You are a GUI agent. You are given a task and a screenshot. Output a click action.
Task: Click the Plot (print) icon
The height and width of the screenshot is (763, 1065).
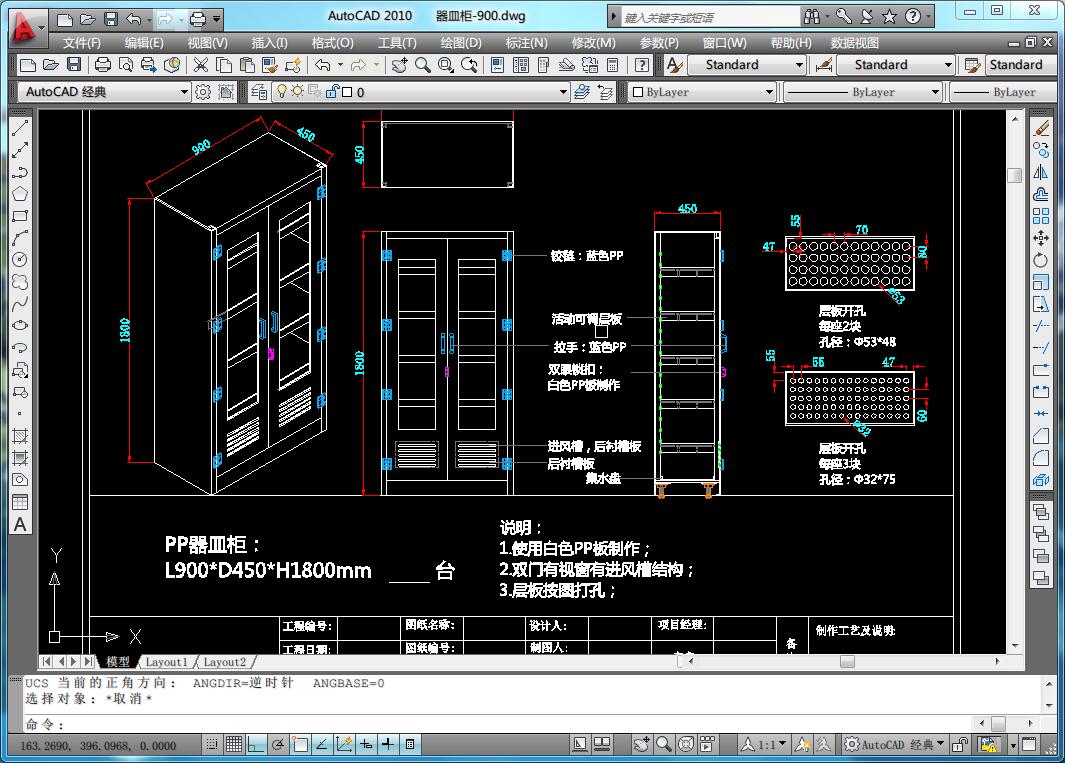point(103,65)
